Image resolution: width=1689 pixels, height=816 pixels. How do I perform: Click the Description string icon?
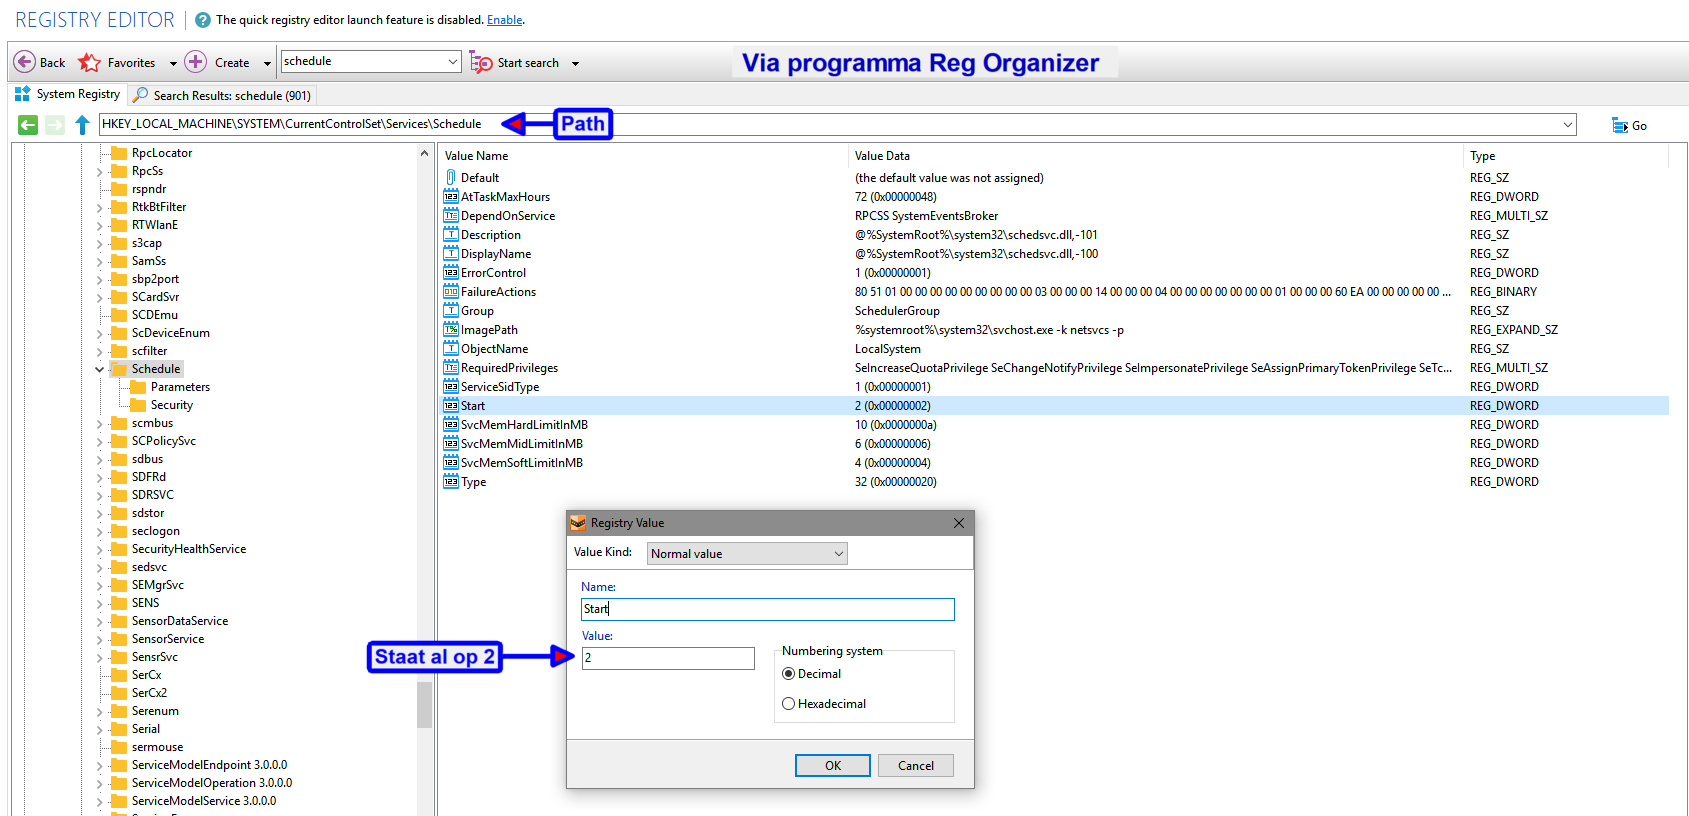pyautogui.click(x=451, y=235)
